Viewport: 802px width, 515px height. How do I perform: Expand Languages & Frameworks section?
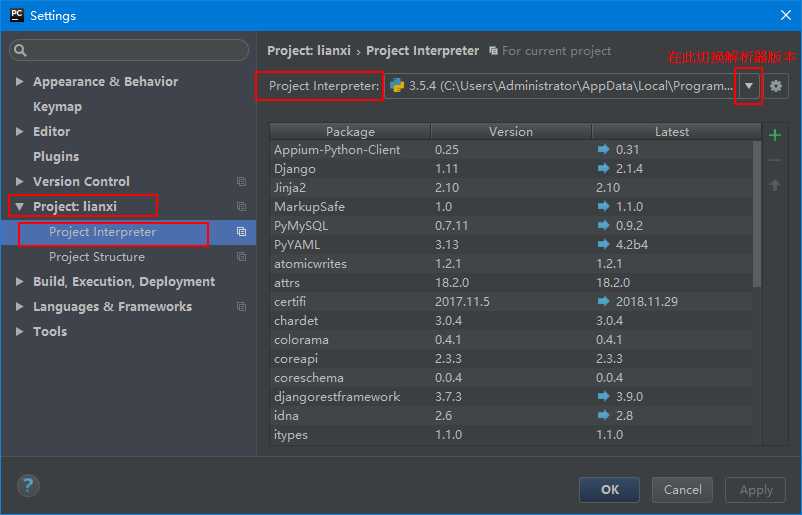[x=19, y=306]
